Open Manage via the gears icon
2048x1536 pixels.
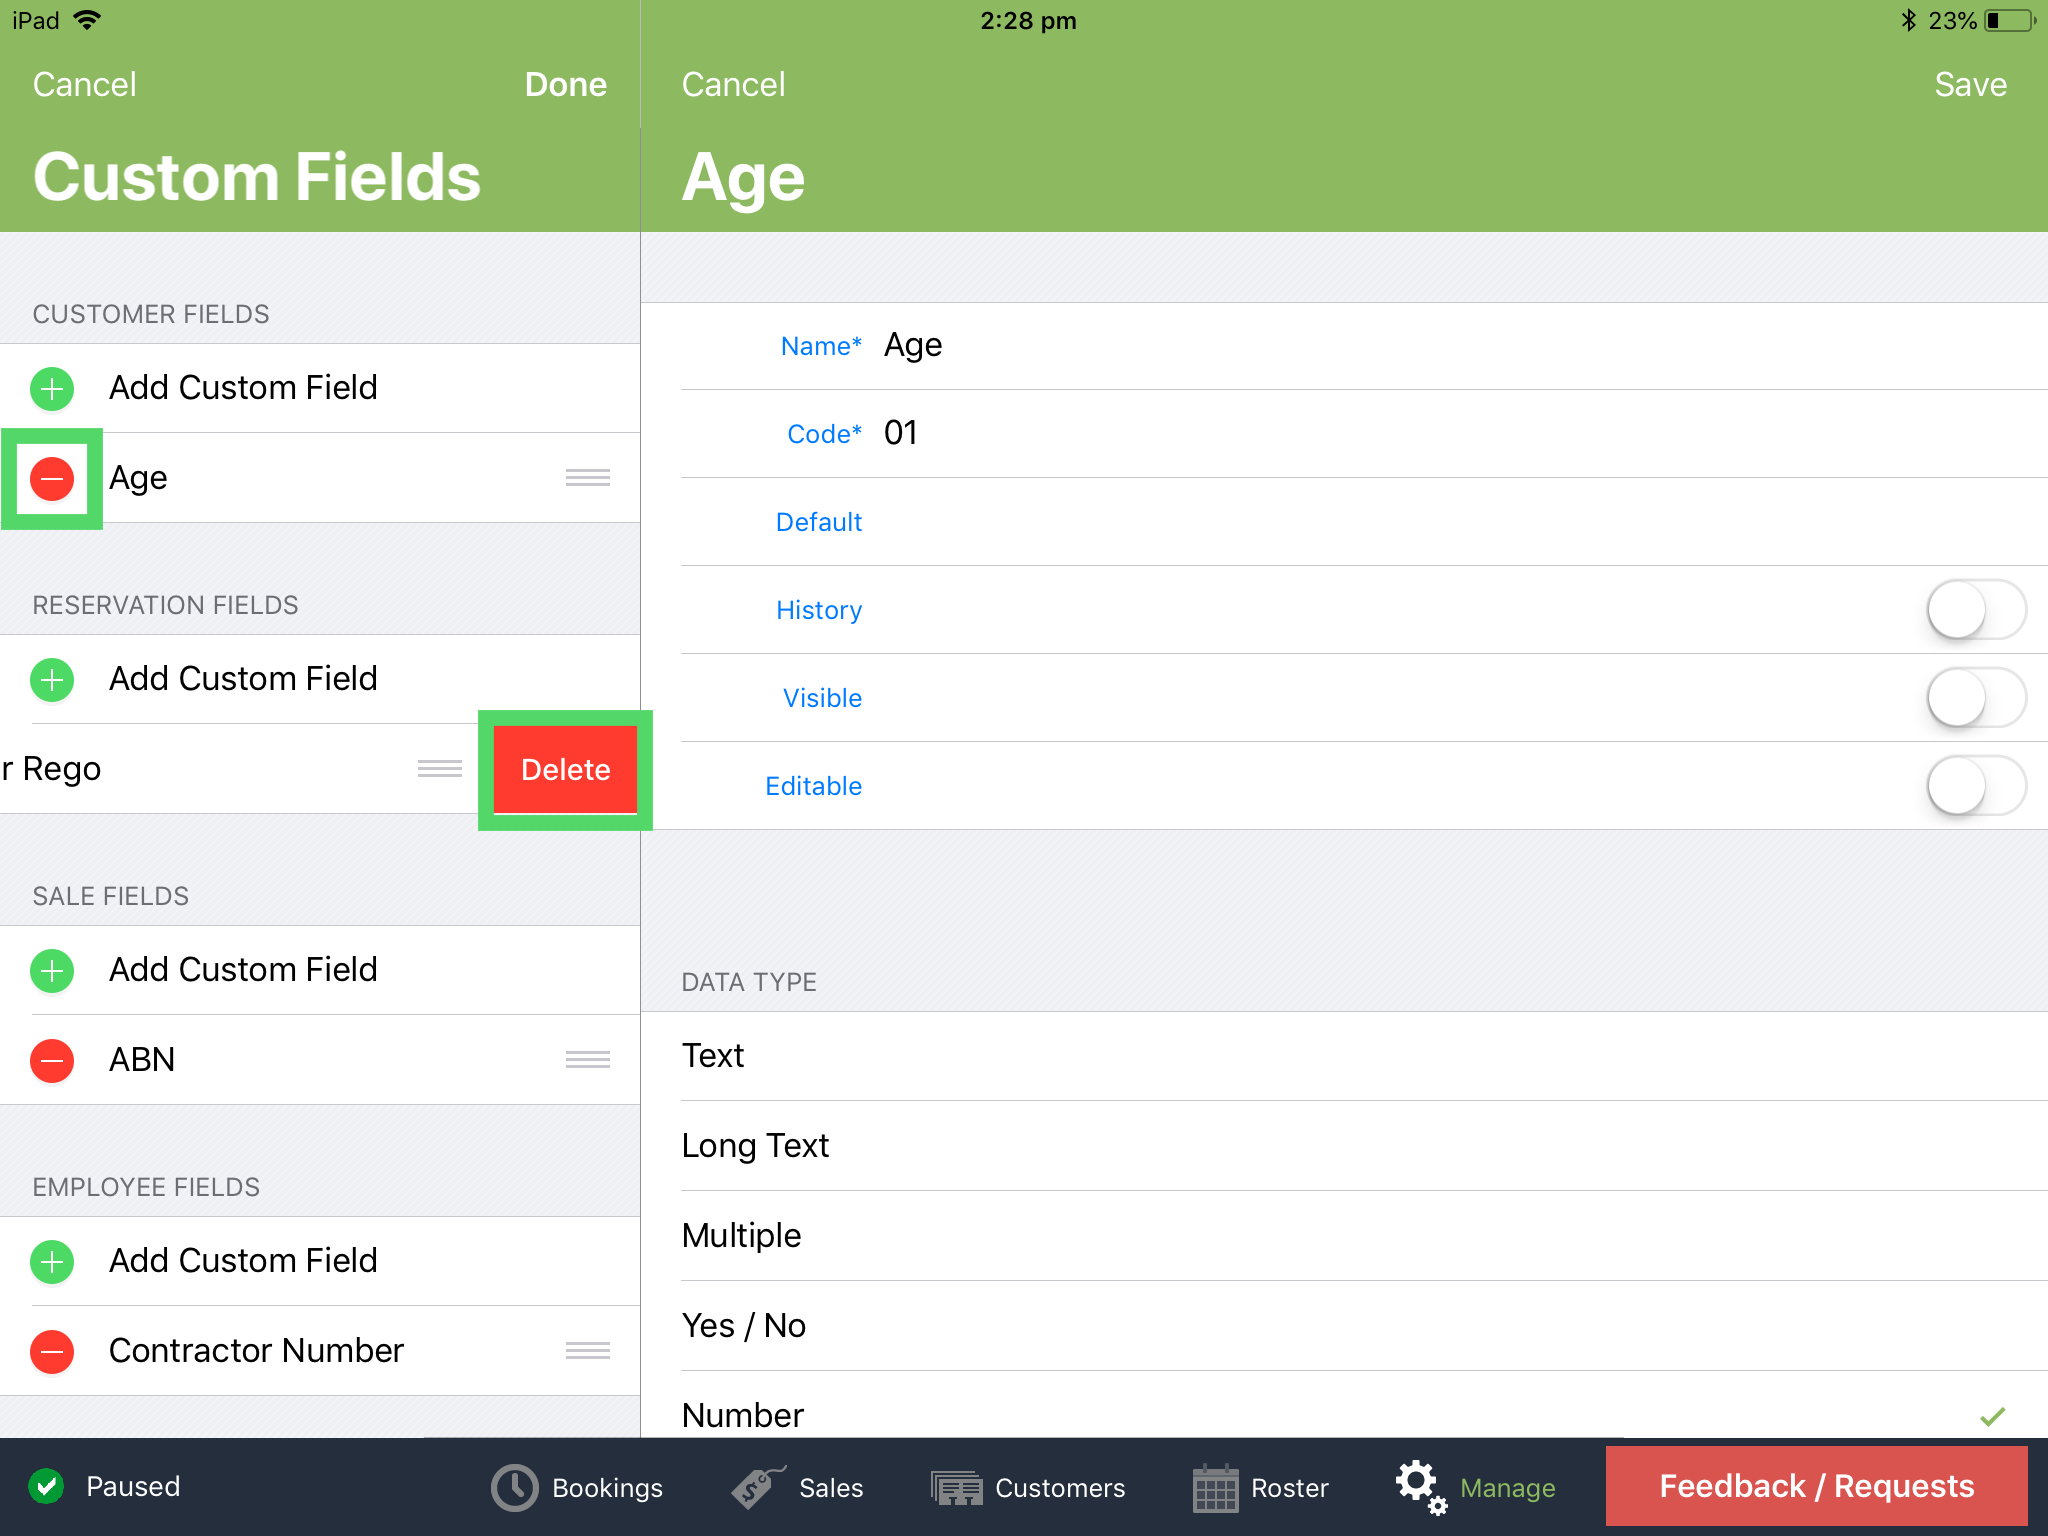(1421, 1487)
